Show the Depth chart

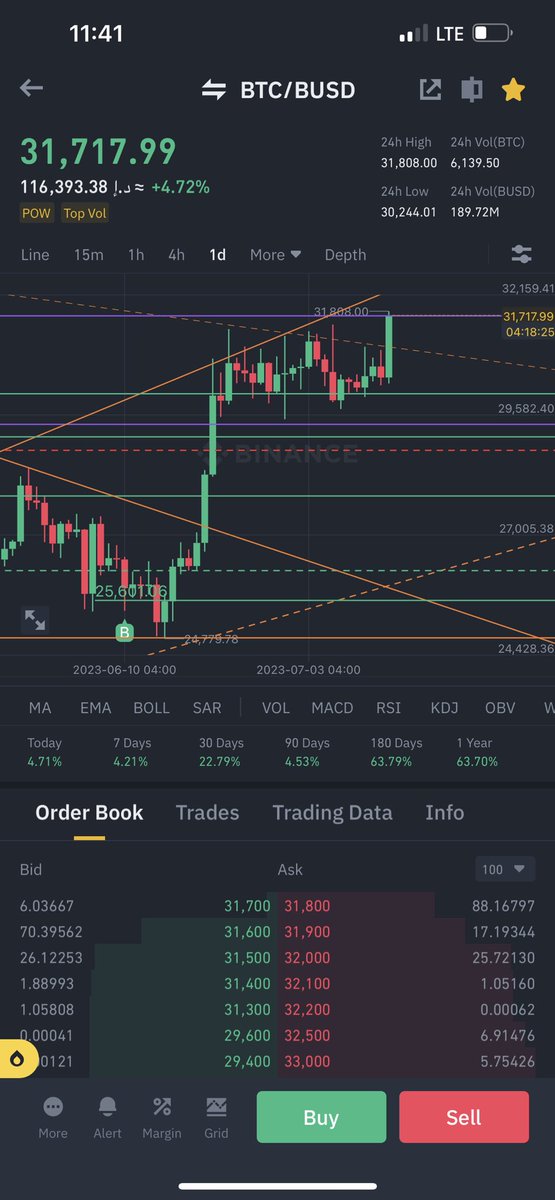345,255
